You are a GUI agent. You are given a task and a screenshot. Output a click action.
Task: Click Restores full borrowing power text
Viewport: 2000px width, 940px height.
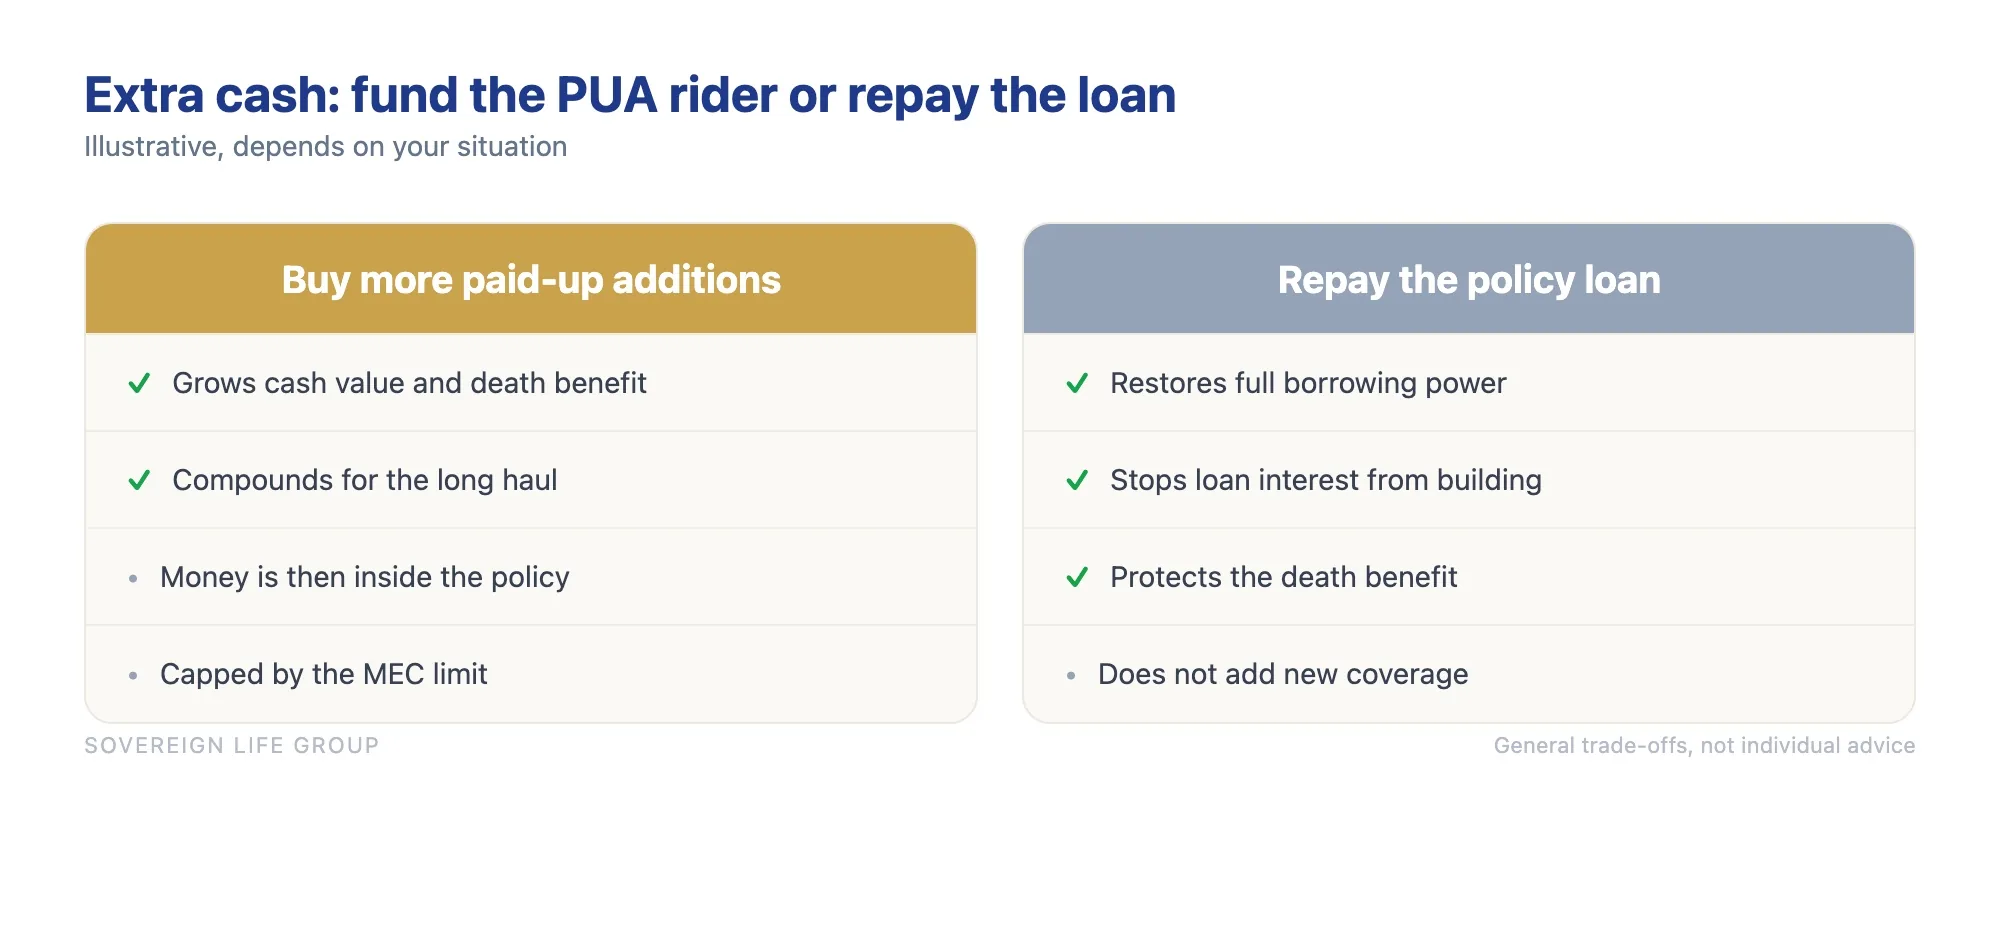pyautogui.click(x=1308, y=383)
